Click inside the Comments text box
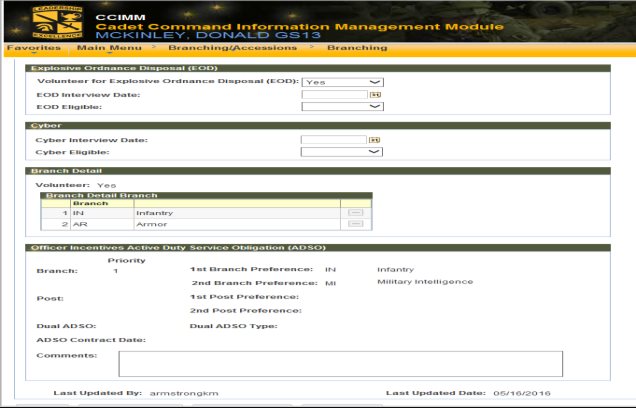 341,363
